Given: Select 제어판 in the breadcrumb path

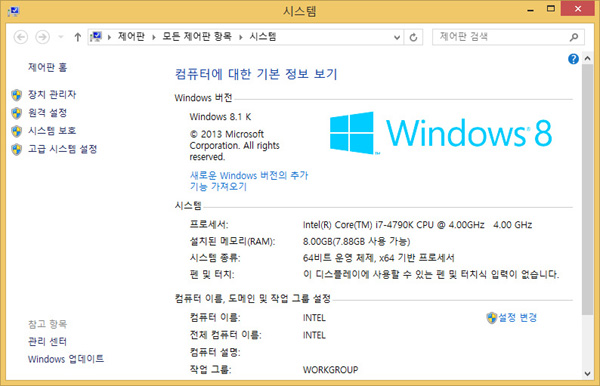Looking at the screenshot, I should point(131,37).
